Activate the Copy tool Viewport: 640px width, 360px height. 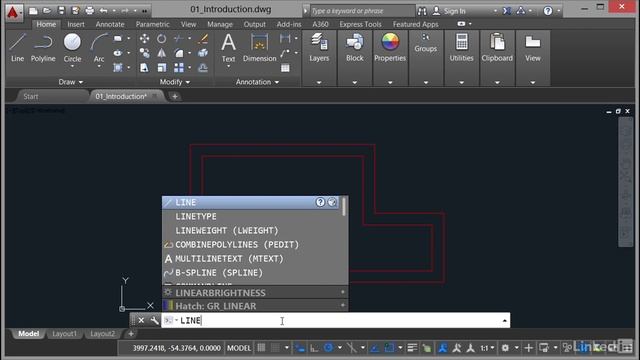(x=144, y=53)
